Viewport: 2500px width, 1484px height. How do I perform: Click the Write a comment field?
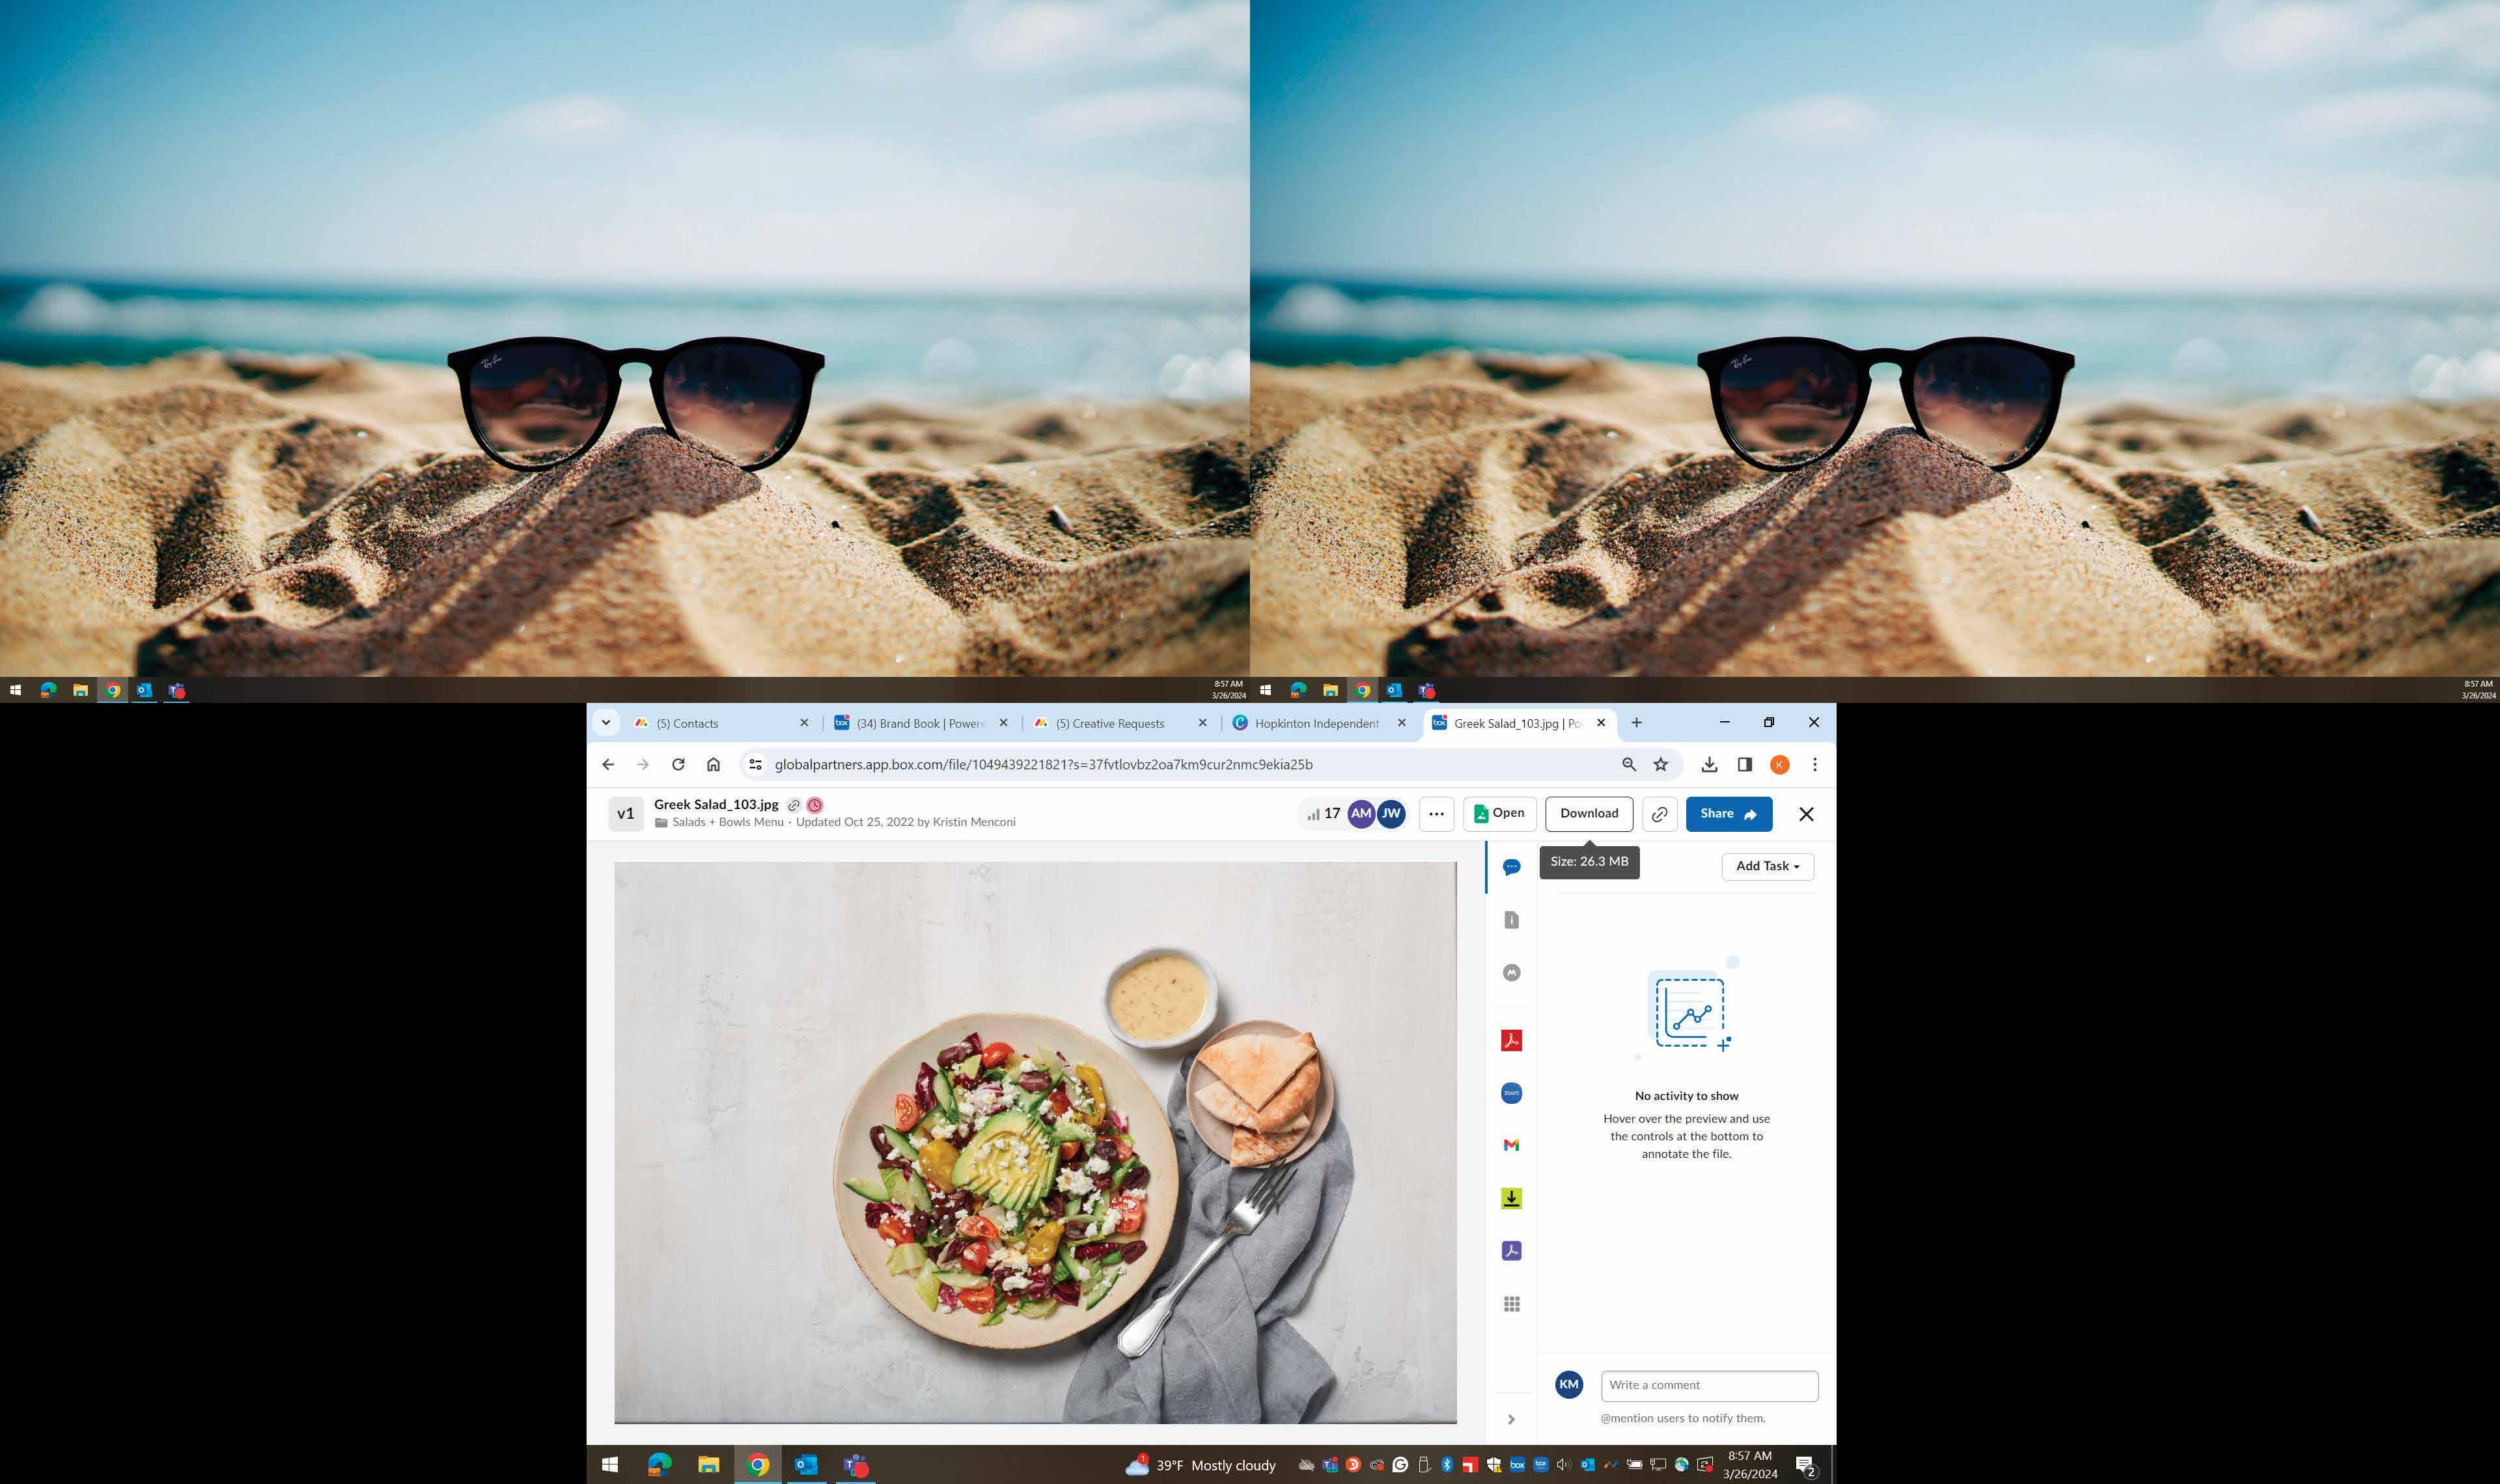[1708, 1386]
